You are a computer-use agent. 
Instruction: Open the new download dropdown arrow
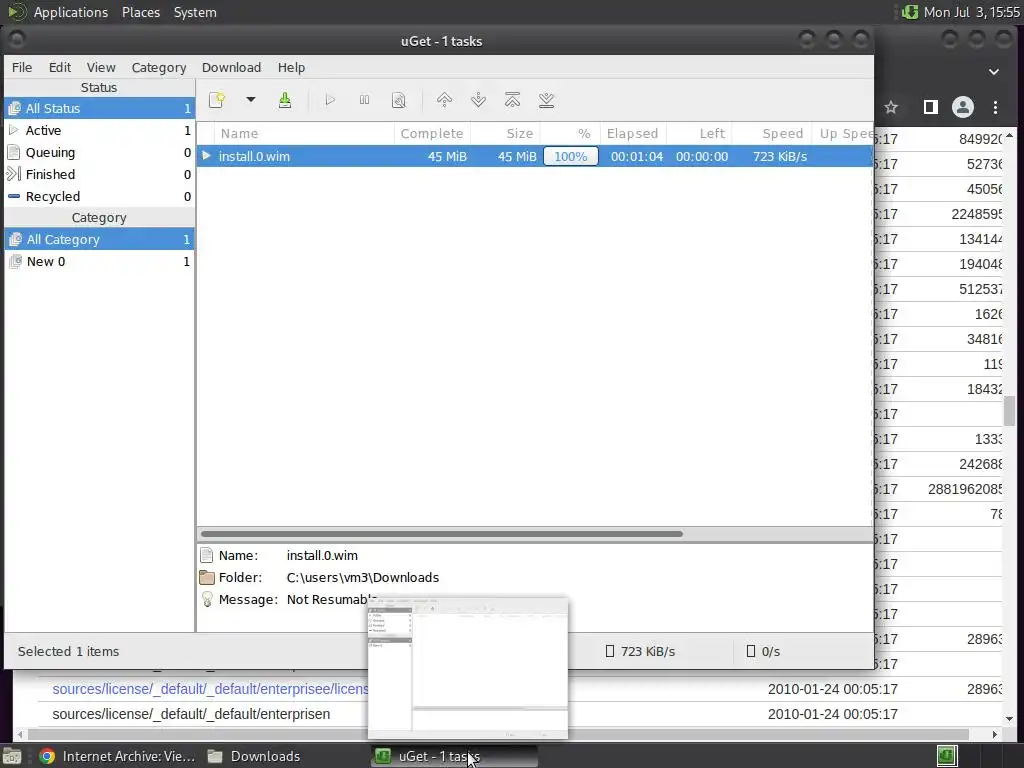(250, 100)
